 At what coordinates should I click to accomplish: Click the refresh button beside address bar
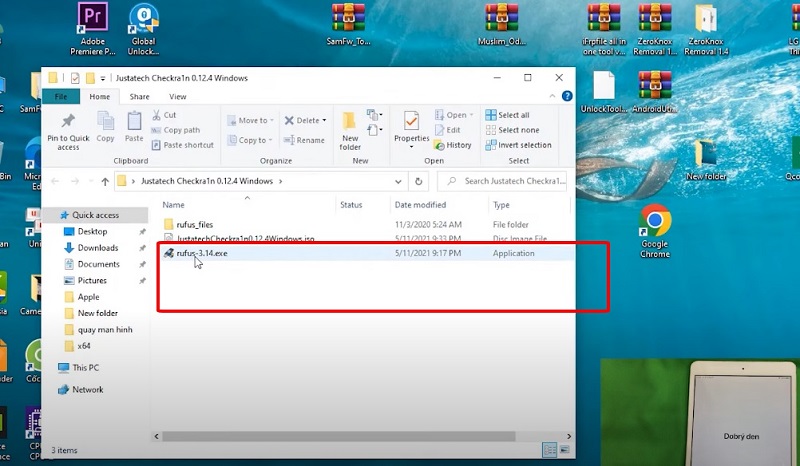click(419, 181)
